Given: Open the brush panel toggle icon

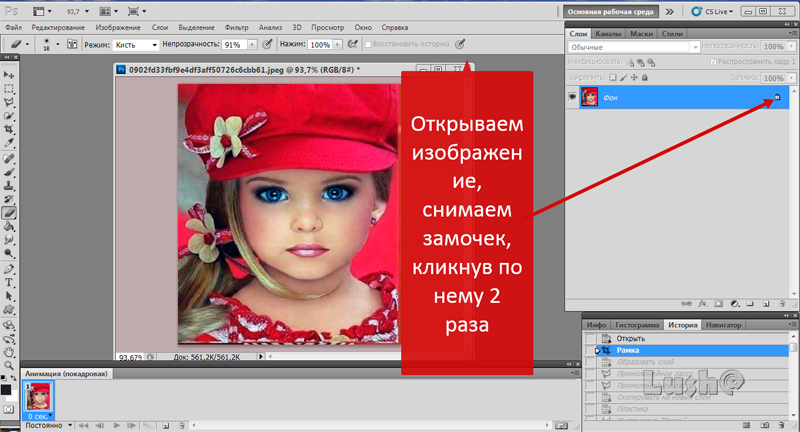Looking at the screenshot, I should [x=72, y=44].
